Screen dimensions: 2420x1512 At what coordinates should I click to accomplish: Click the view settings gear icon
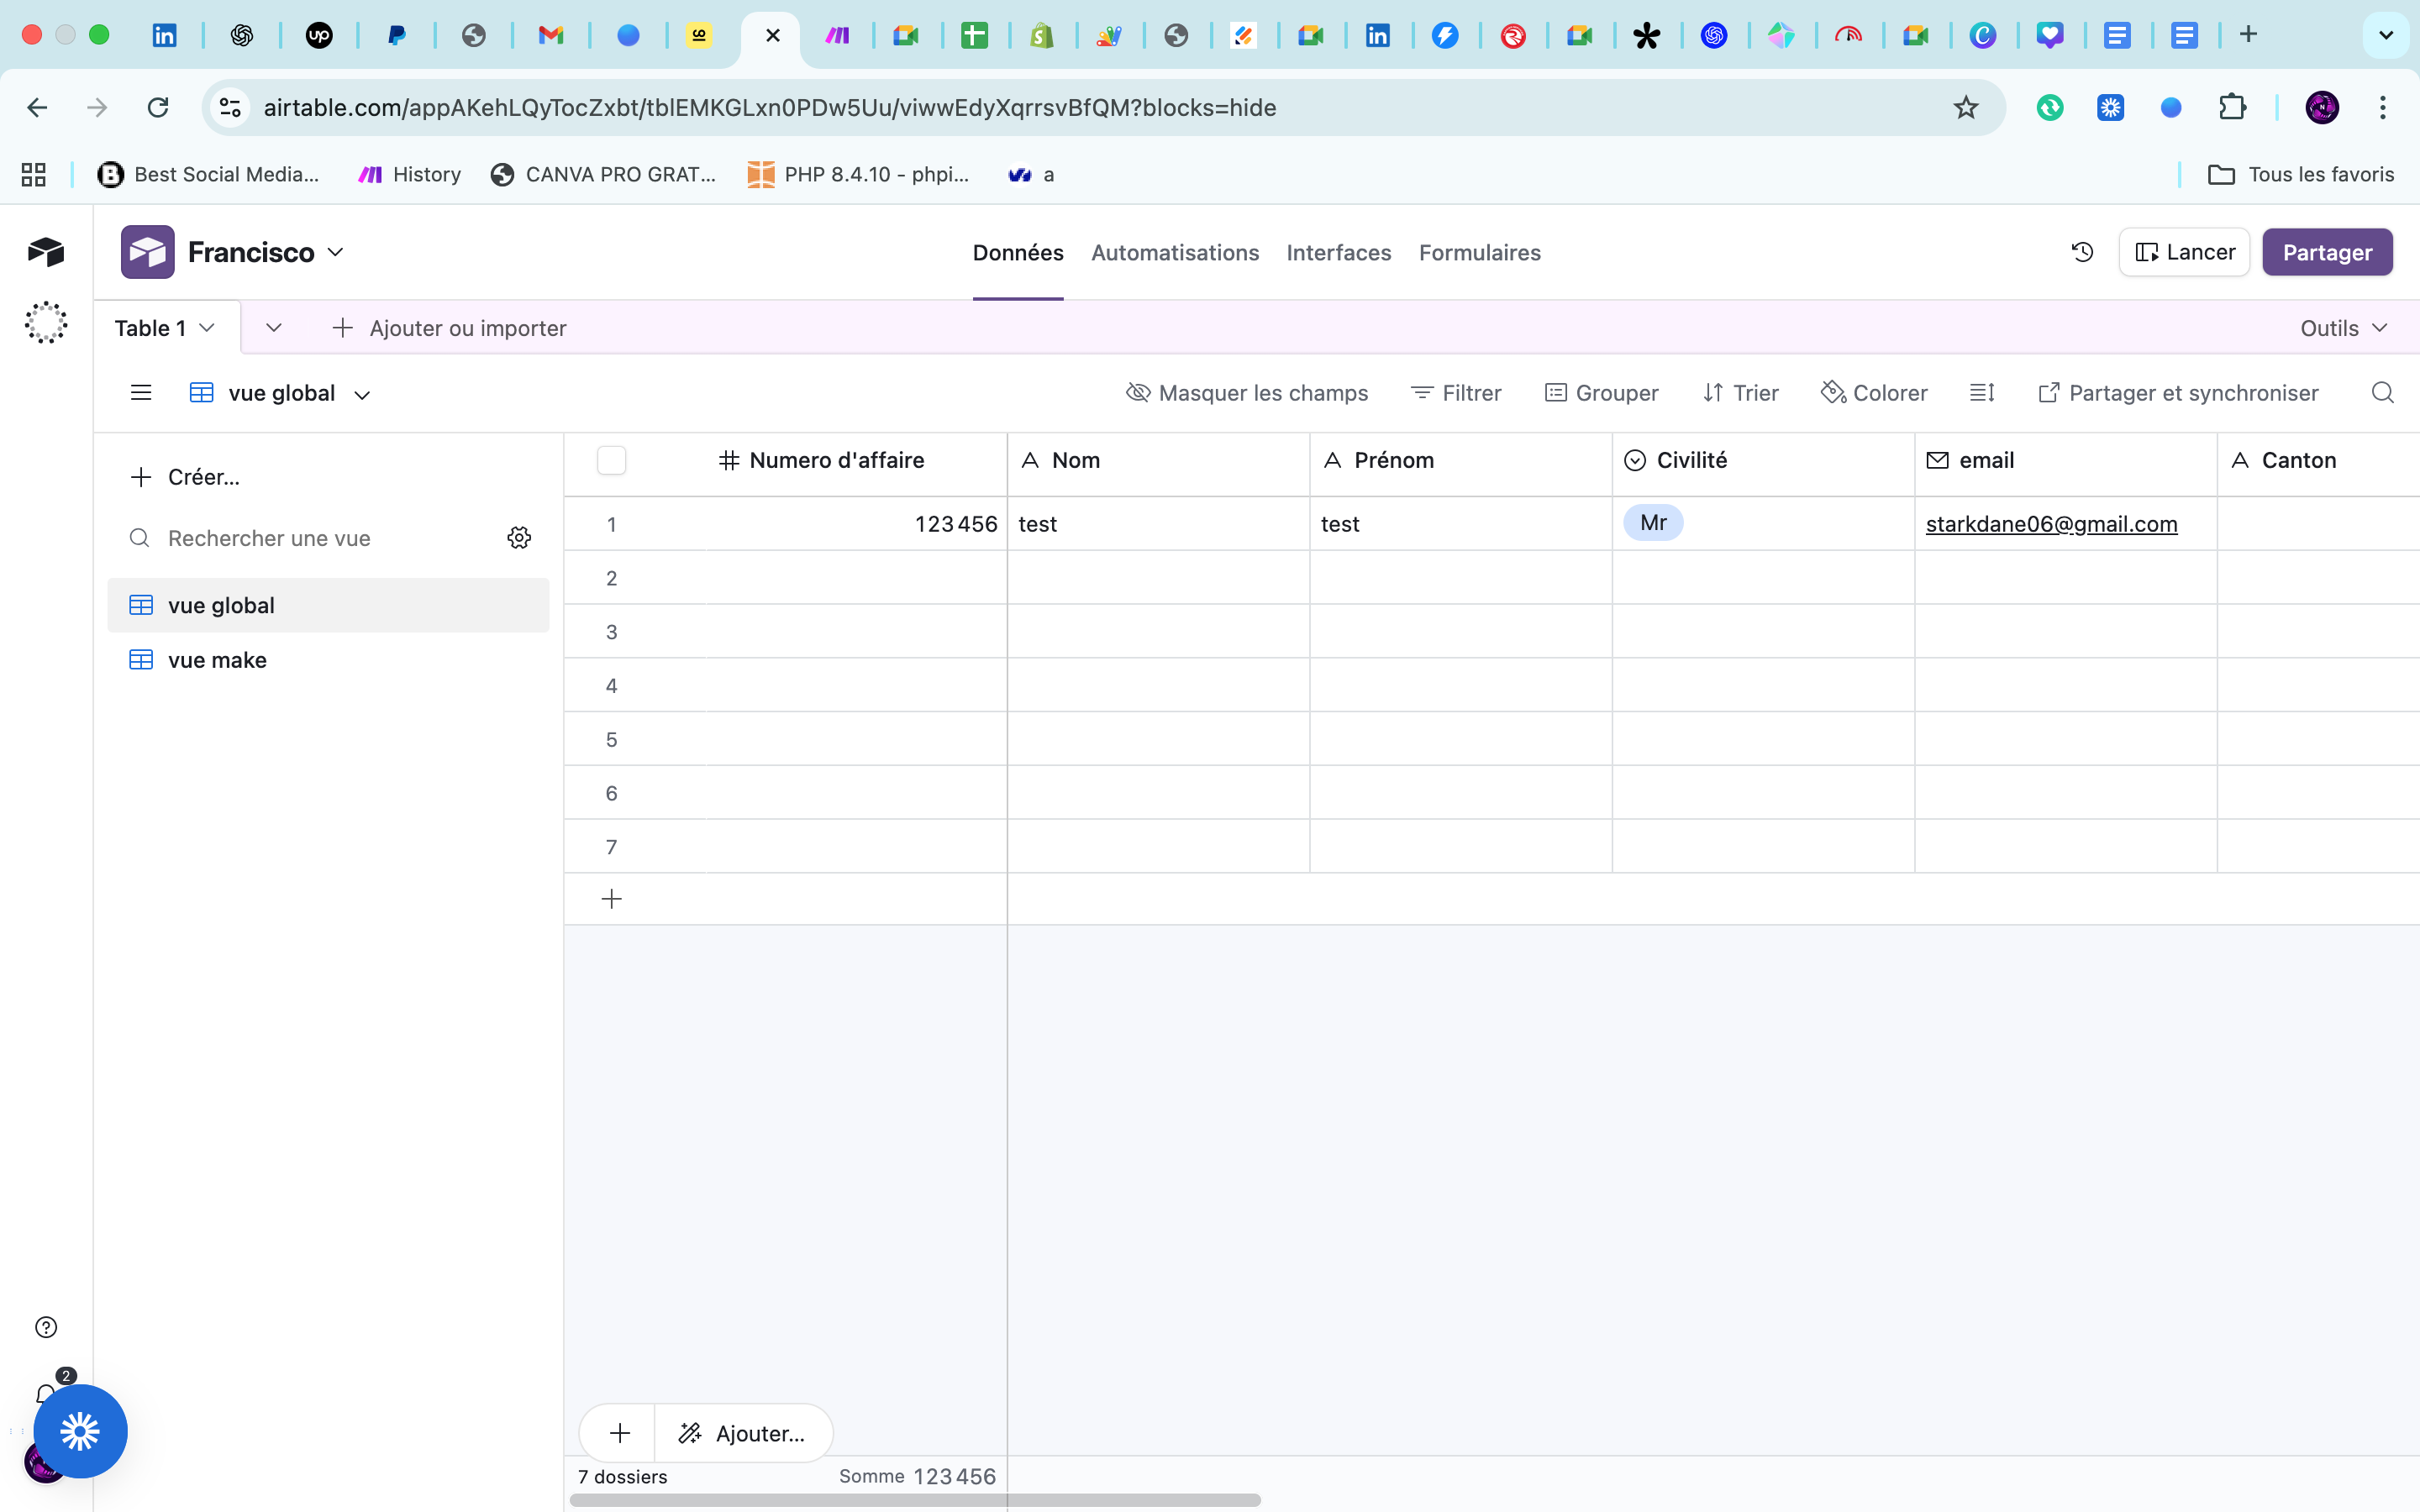(x=519, y=538)
